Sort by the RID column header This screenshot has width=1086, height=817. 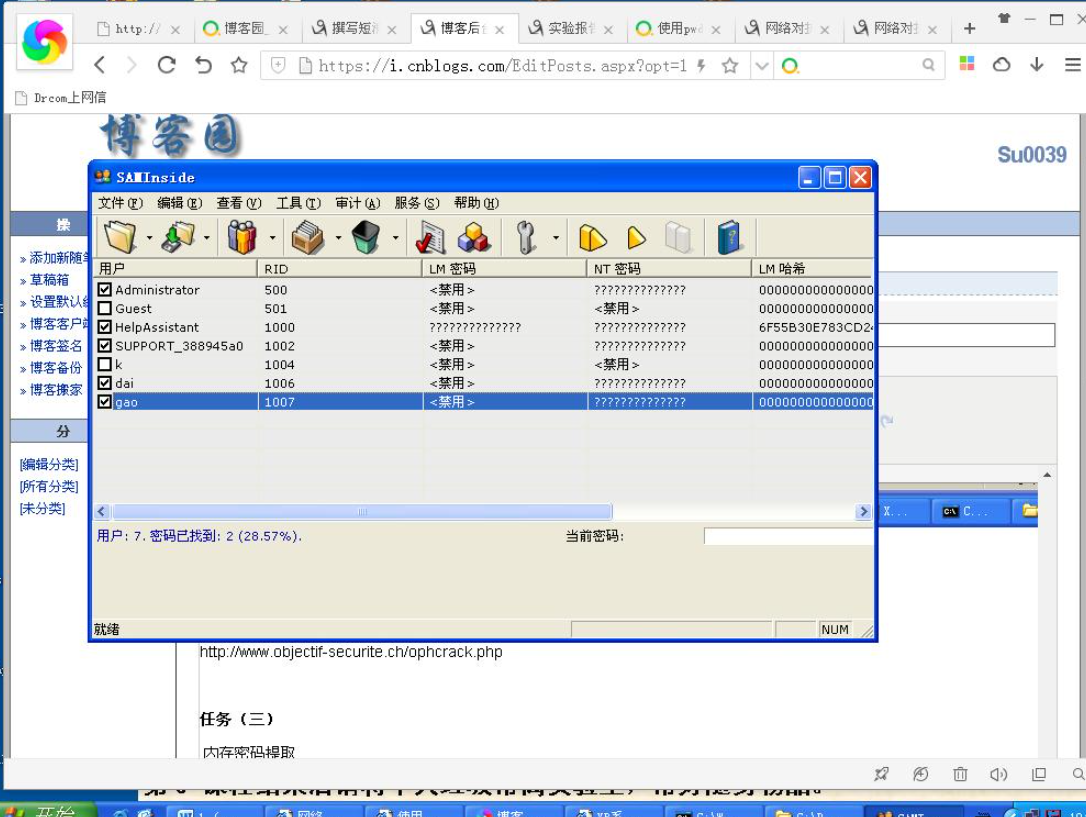339,269
